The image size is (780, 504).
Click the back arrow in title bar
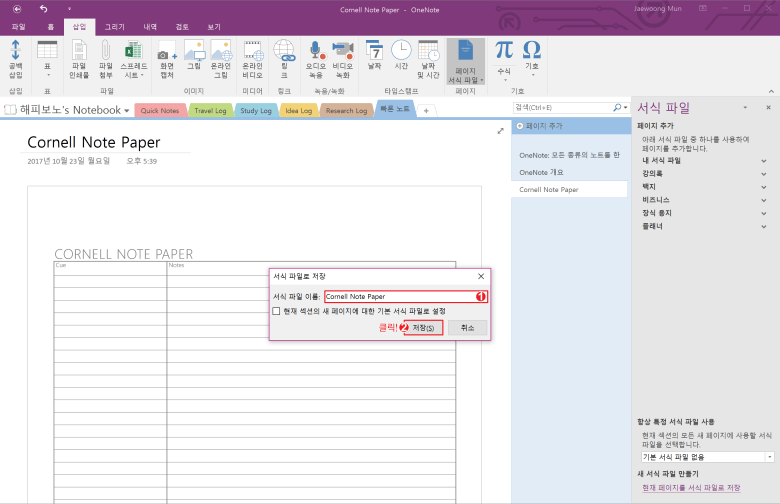[x=17, y=9]
